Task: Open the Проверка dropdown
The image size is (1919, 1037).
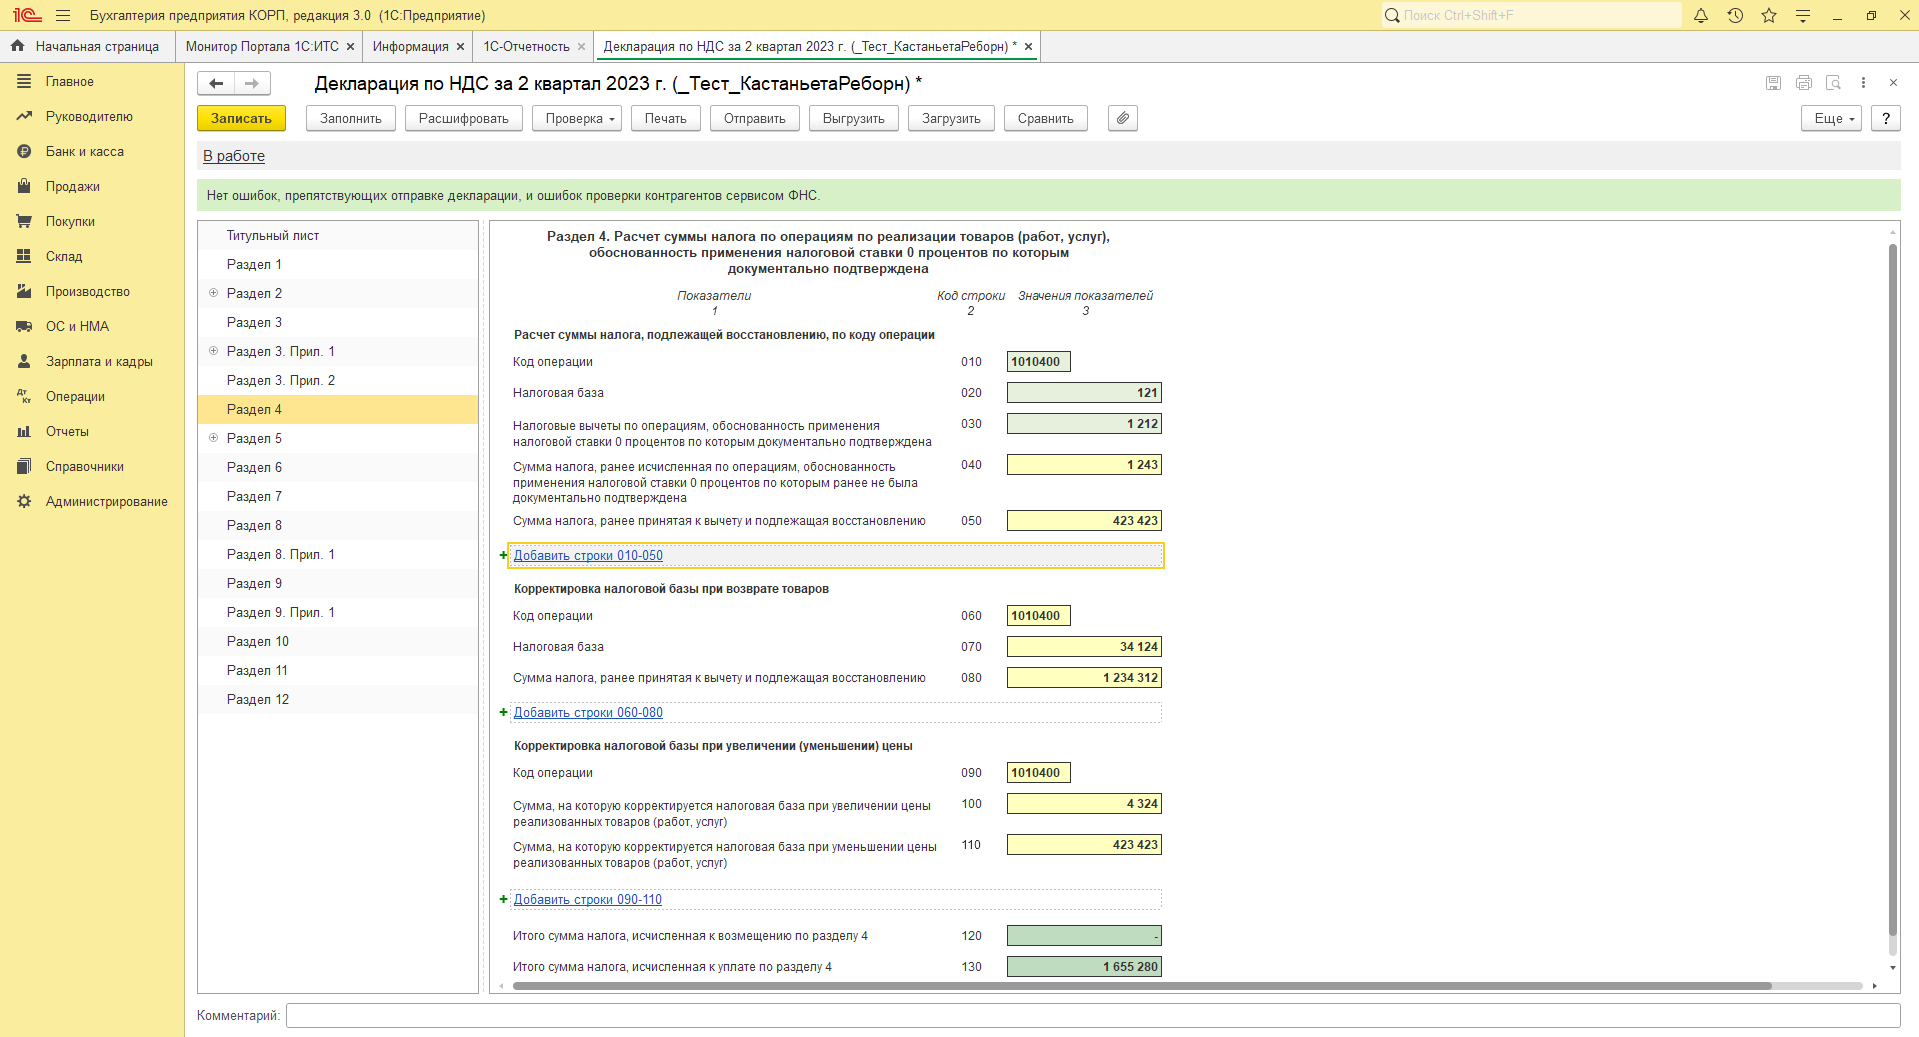Action: pos(577,118)
